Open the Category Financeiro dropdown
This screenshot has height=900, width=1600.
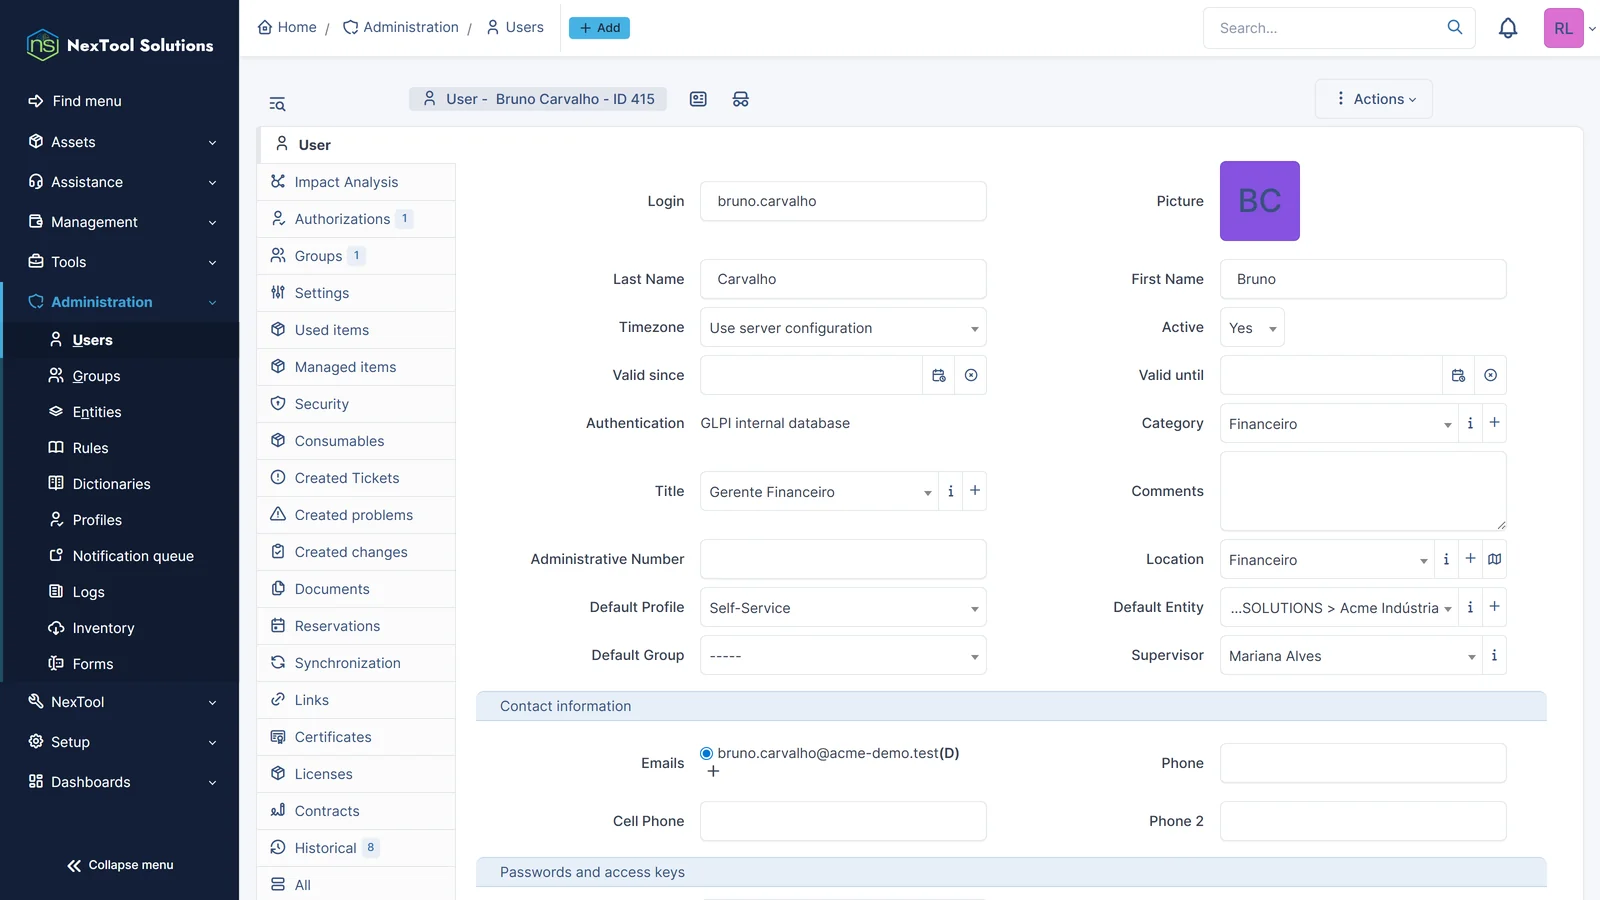[x=1339, y=423]
